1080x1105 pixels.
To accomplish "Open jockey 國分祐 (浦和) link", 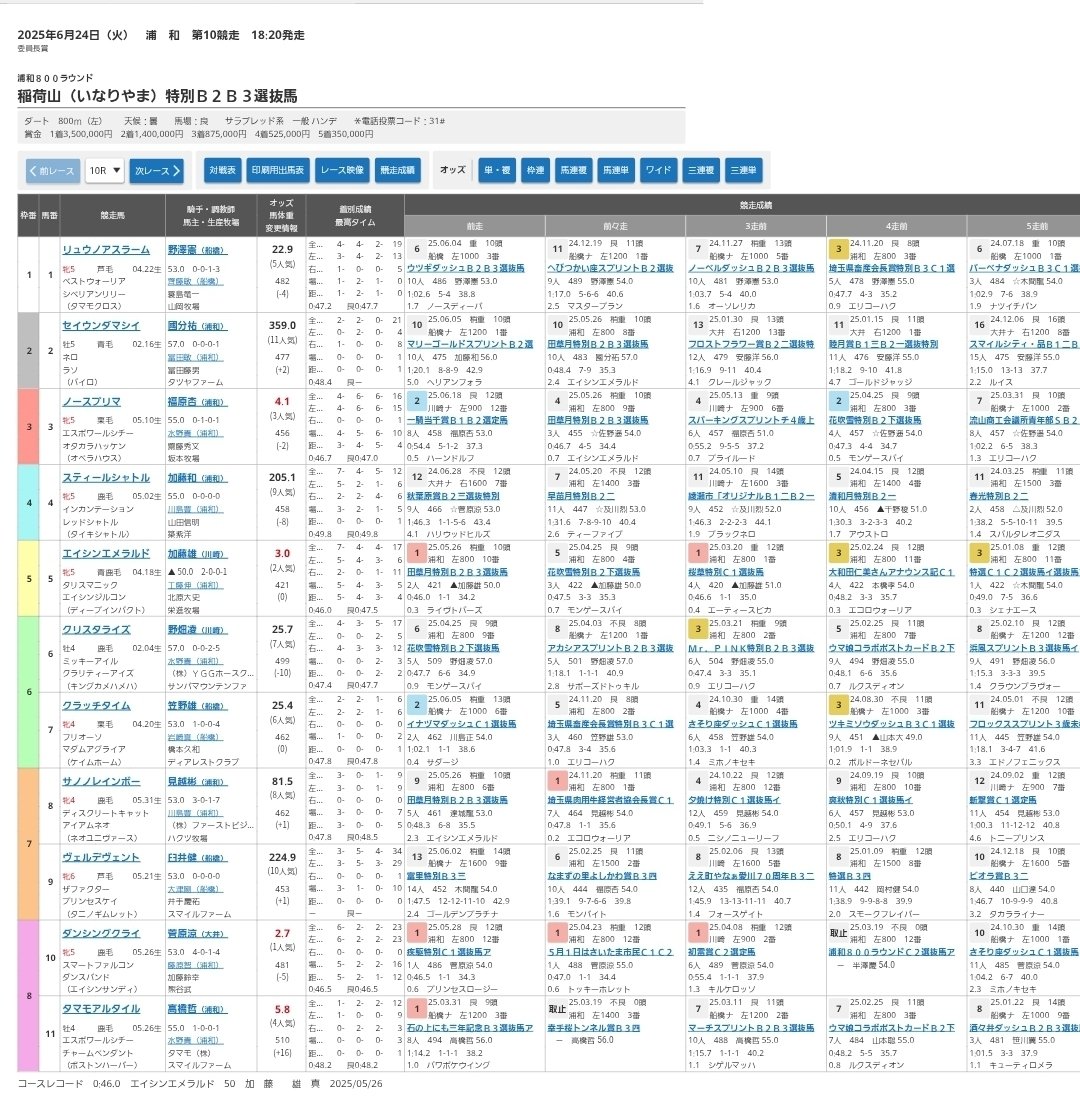I will (x=197, y=326).
